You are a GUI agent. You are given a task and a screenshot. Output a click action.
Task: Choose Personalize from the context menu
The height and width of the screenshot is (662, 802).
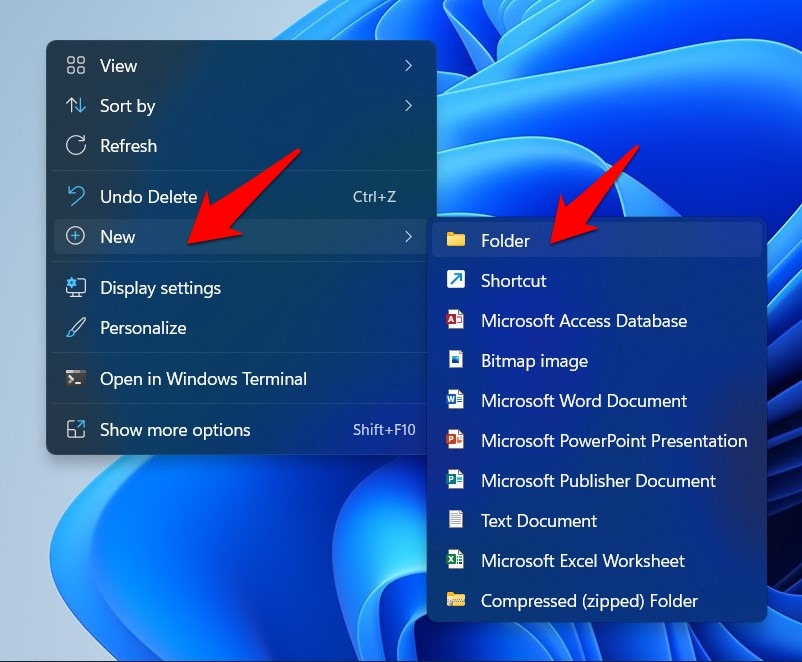pos(143,328)
